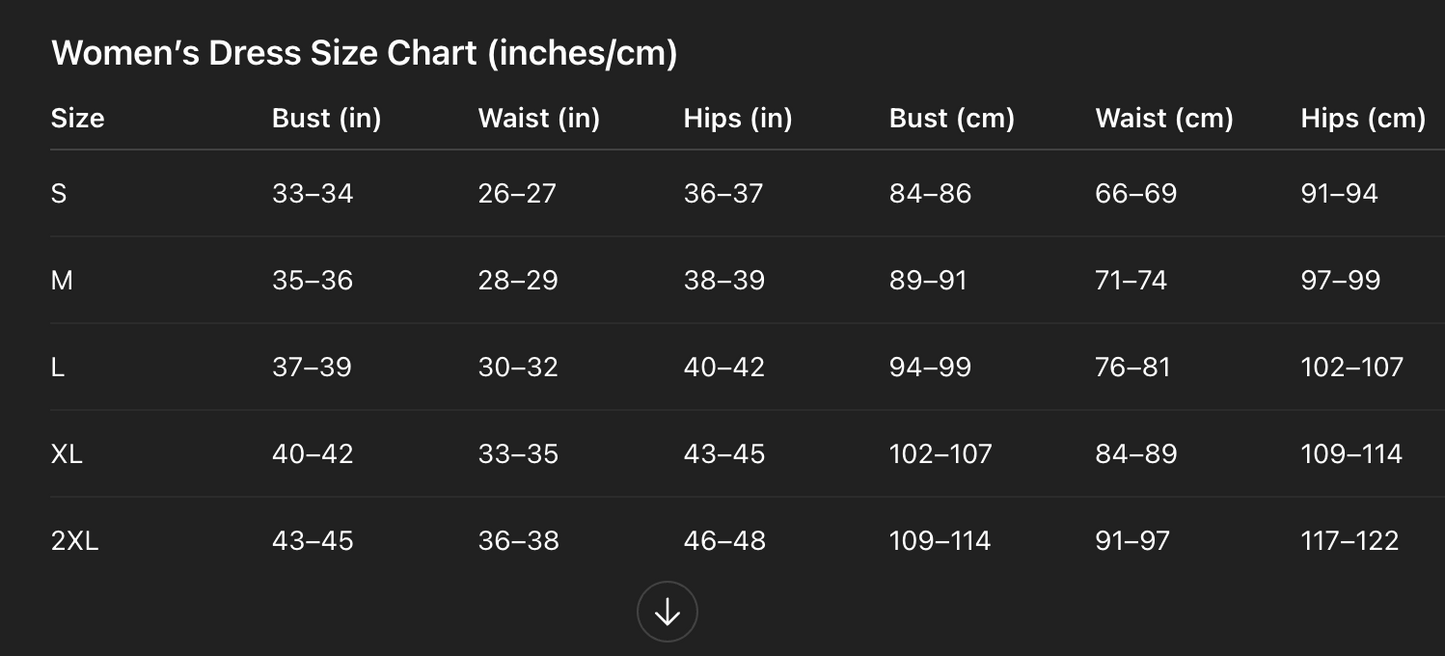The image size is (1445, 656).
Task: Click the 33–34 bust value for size S
Action: 312,193
